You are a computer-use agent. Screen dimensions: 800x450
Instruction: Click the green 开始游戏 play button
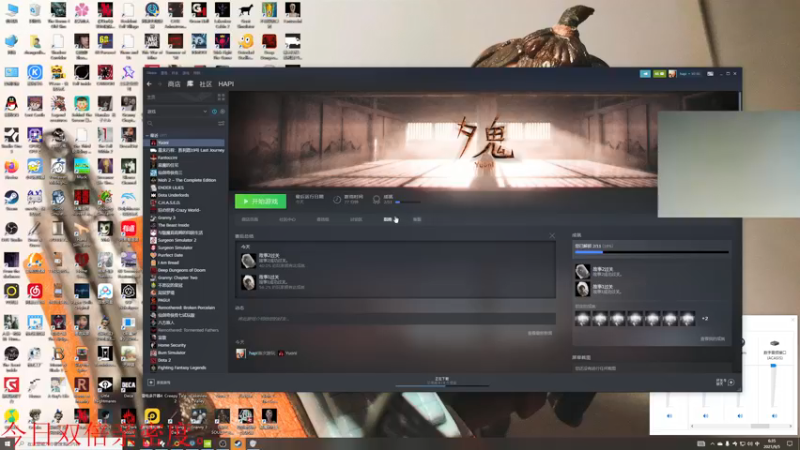[x=260, y=202]
